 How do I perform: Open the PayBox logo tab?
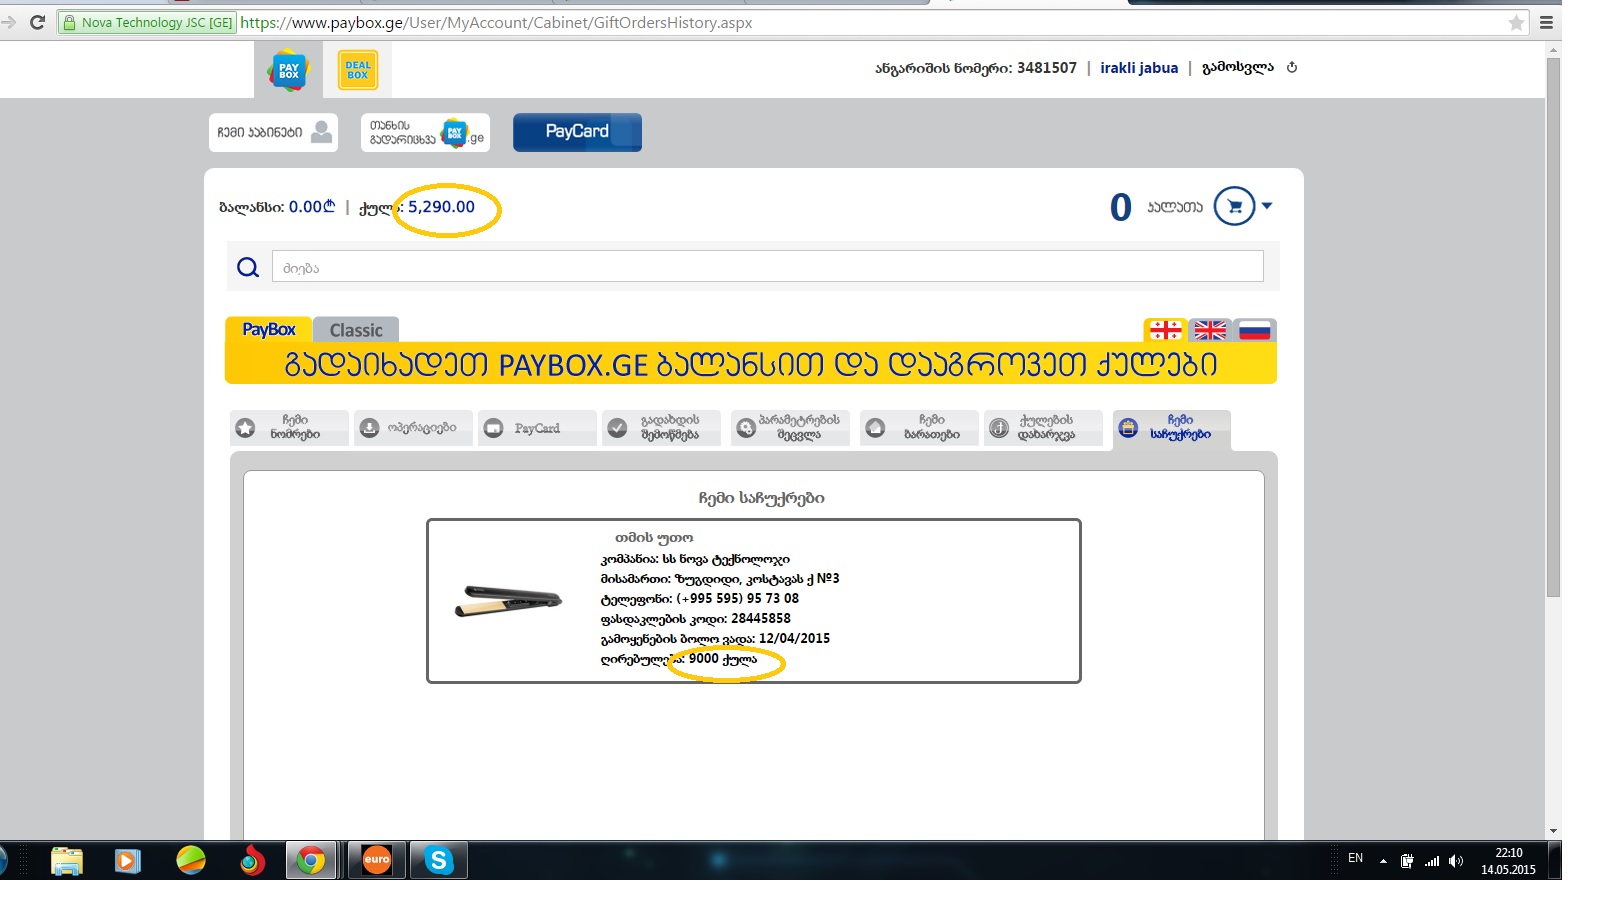point(288,70)
